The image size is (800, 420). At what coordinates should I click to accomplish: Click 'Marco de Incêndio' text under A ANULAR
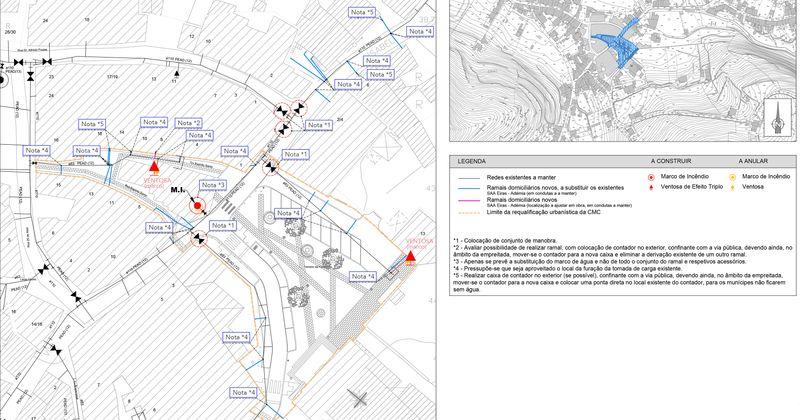tap(766, 177)
